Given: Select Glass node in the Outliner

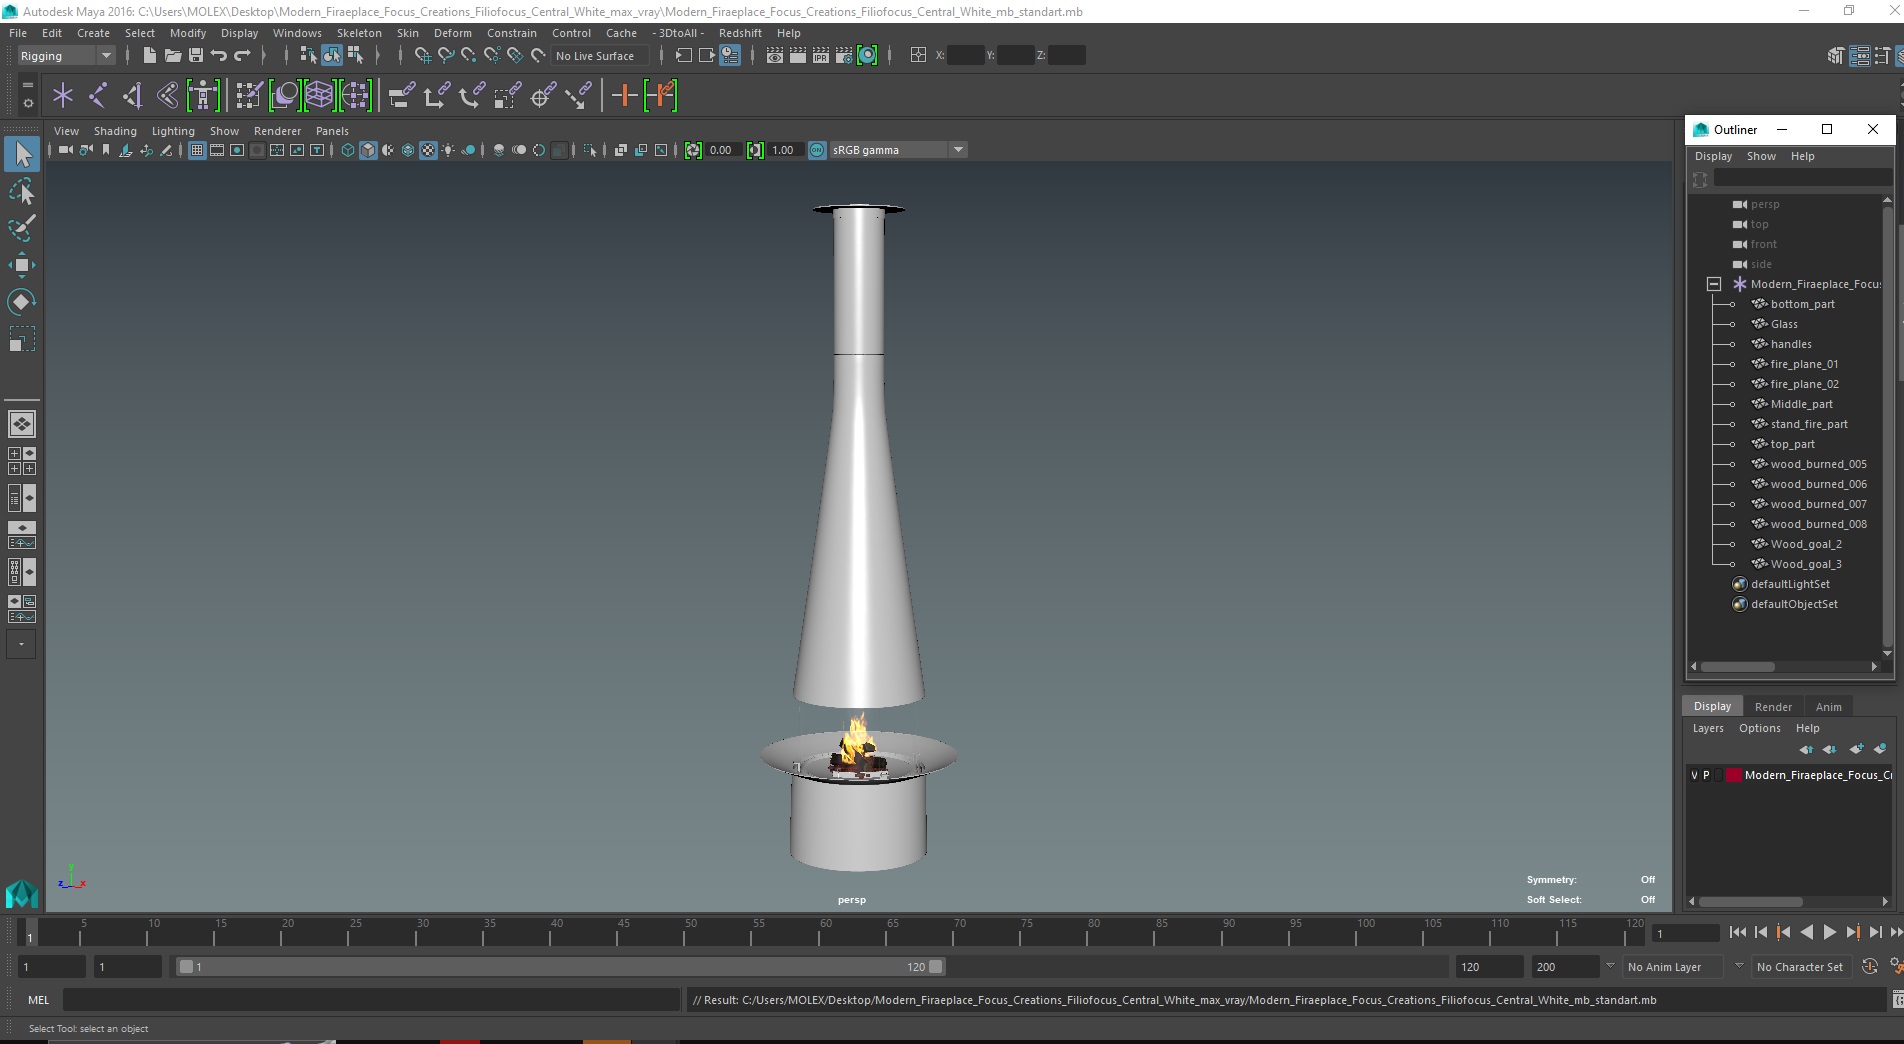Looking at the screenshot, I should [x=1784, y=324].
